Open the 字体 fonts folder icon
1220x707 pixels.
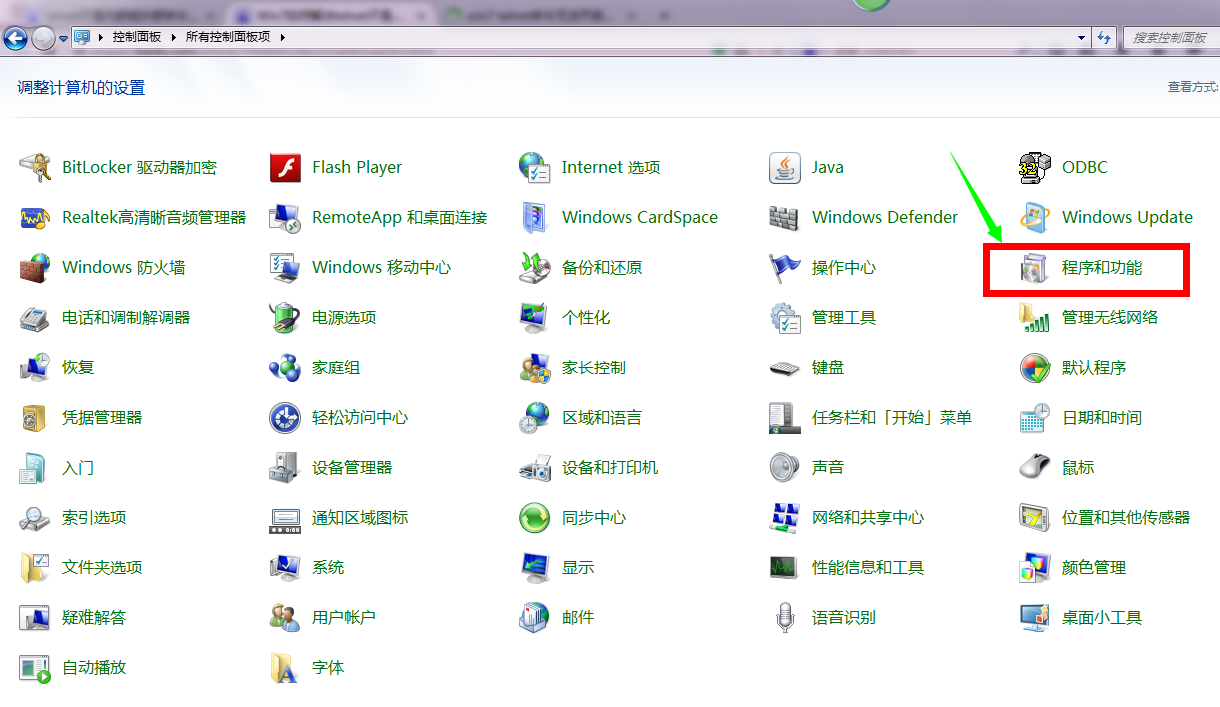point(285,667)
